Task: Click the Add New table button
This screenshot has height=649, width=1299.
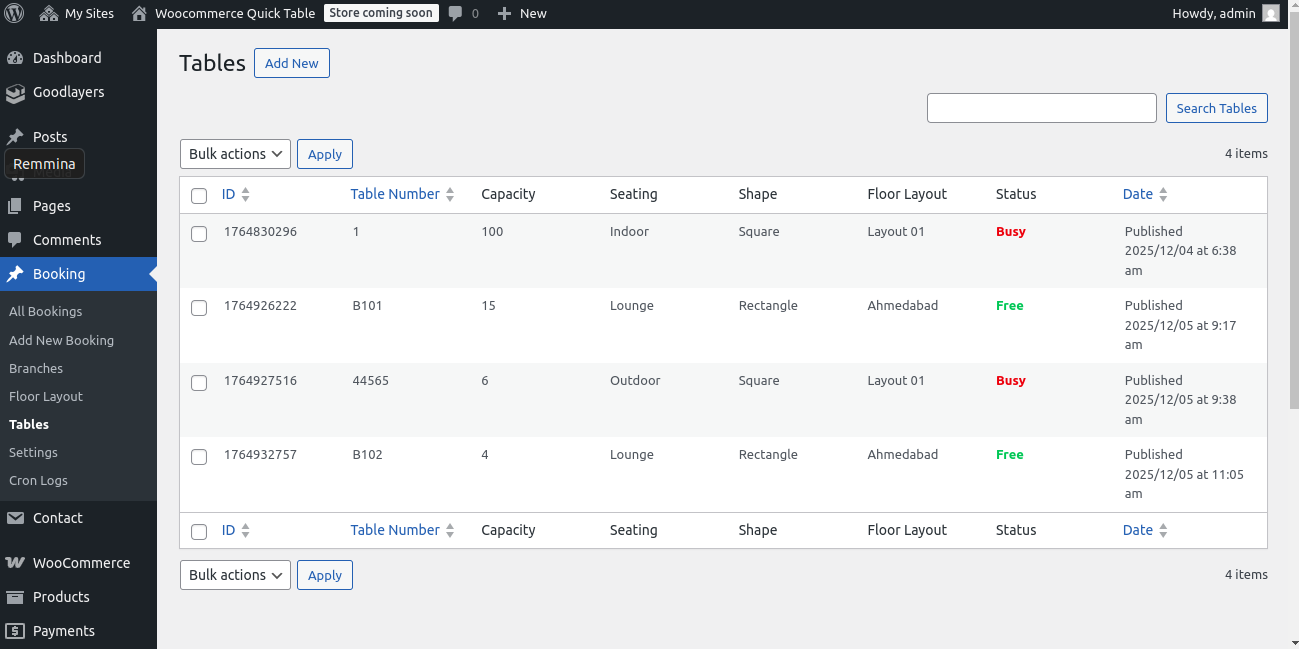Action: pos(292,63)
